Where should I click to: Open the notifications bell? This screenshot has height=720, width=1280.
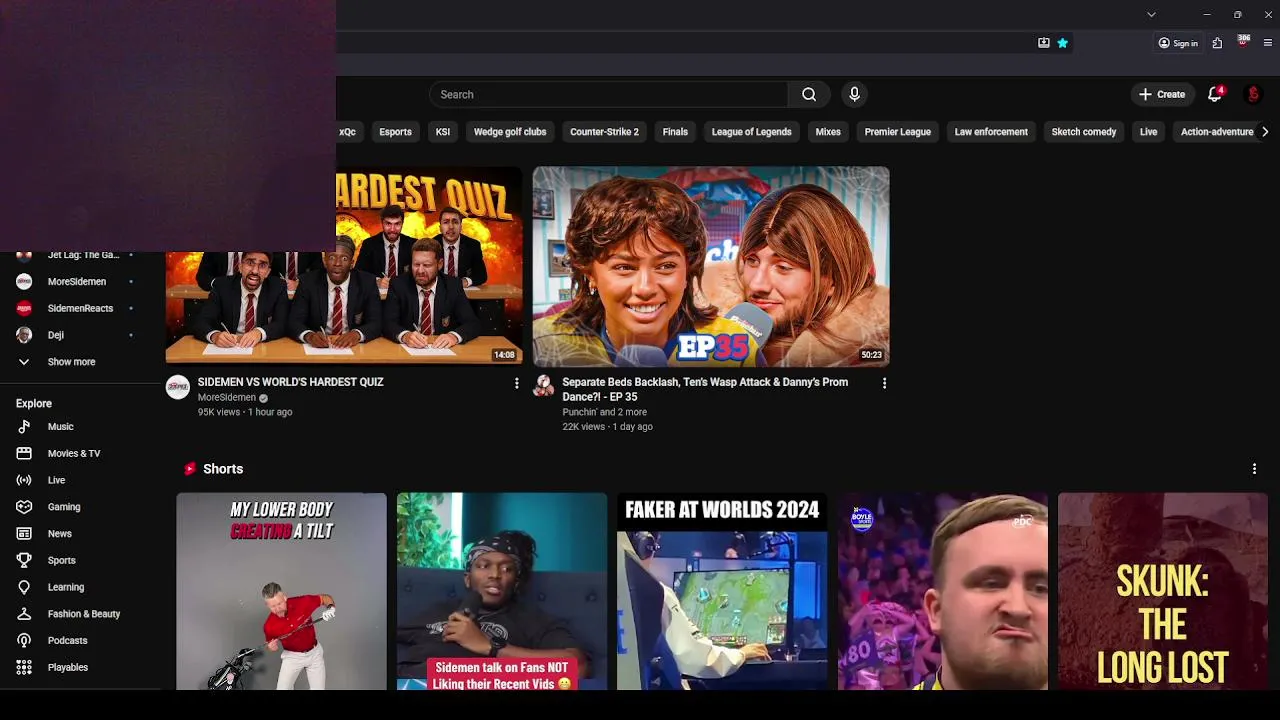click(1215, 94)
